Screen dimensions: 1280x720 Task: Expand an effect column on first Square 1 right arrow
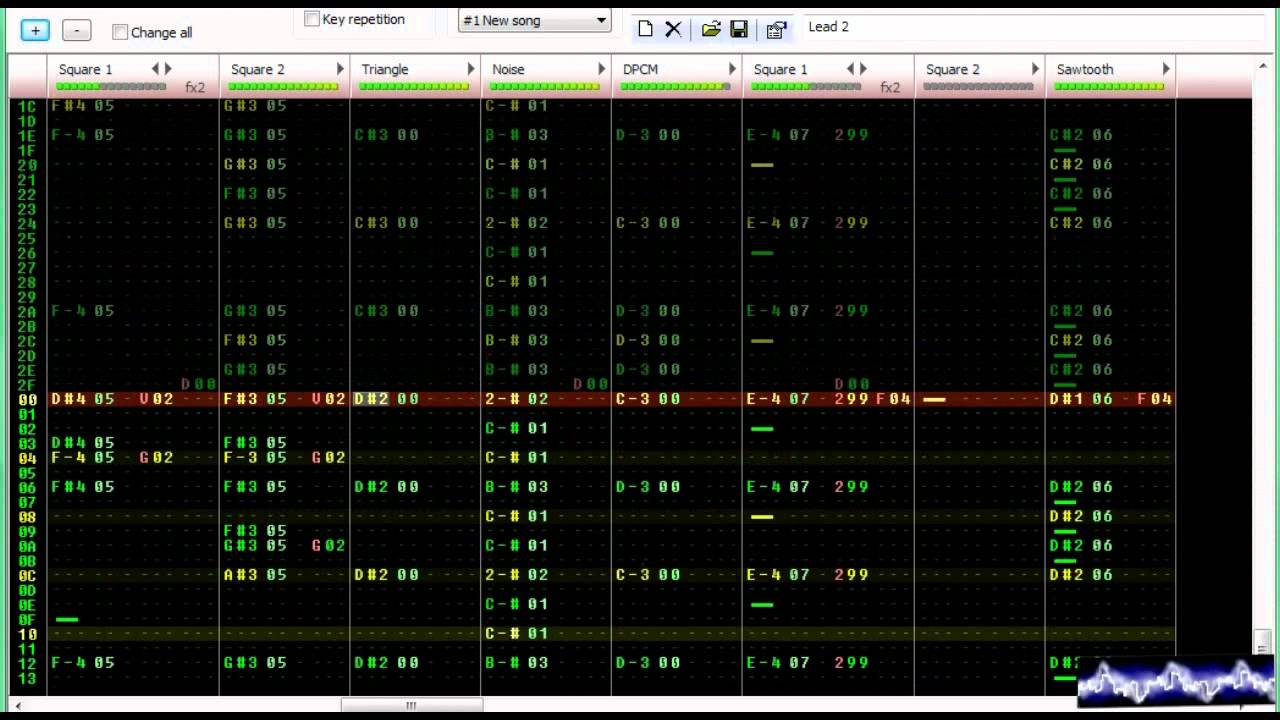click(x=168, y=69)
